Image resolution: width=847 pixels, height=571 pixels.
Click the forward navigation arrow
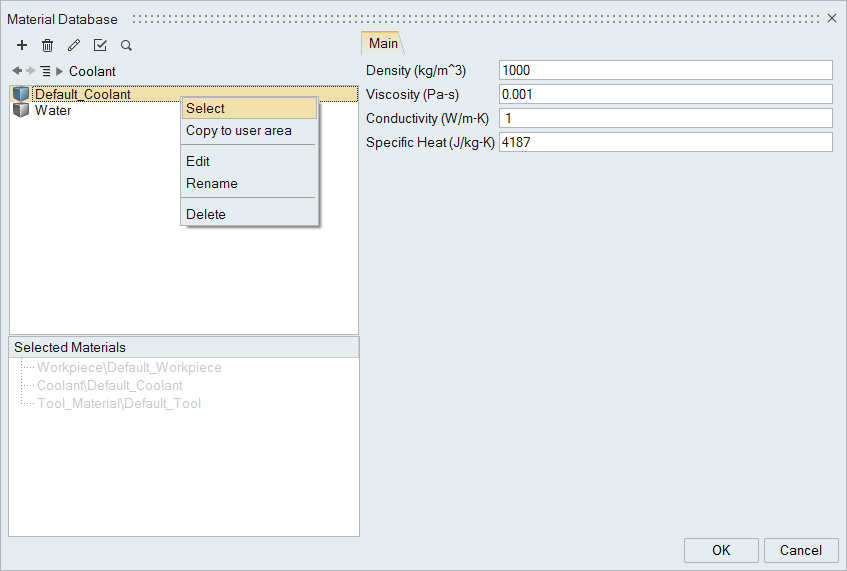31,71
